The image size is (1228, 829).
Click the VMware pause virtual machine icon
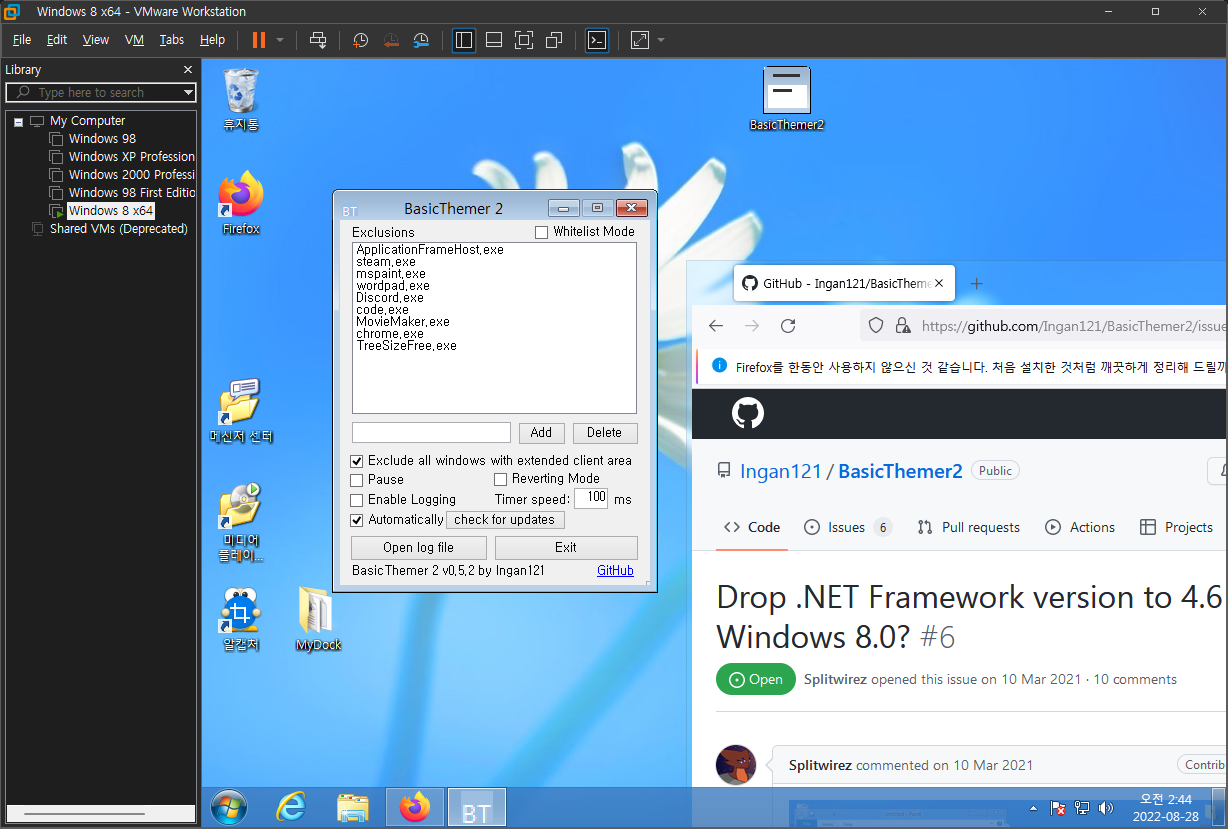click(x=259, y=40)
